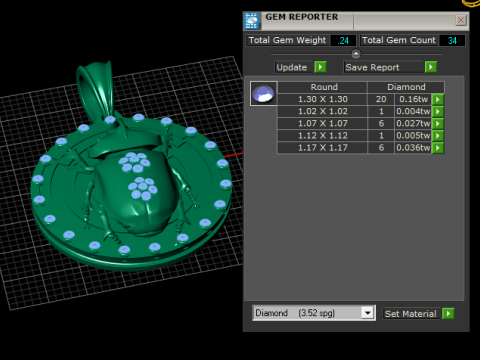Click the 0.004tw weight cell
This screenshot has width=480, height=360.
coord(413,111)
